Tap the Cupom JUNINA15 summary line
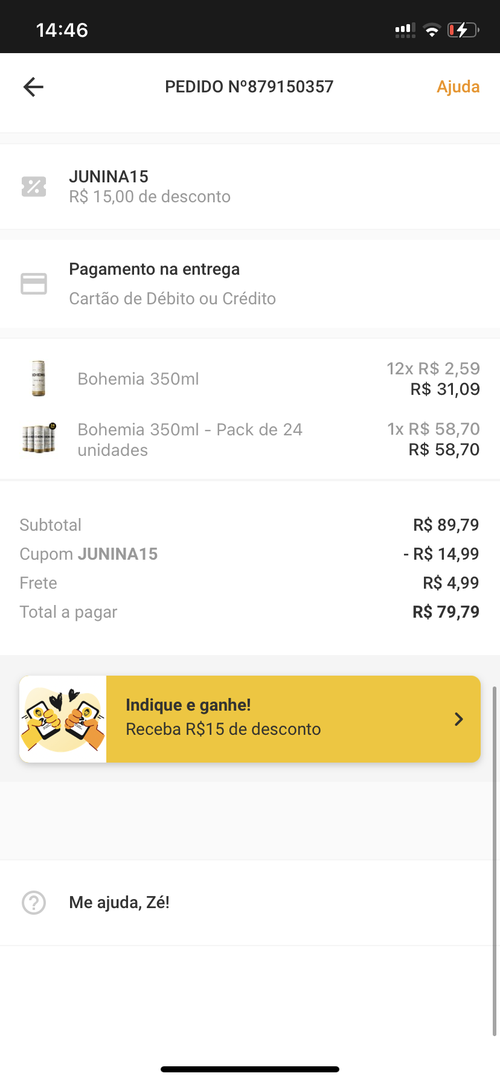Viewport: 500px width, 1082px height. [250, 554]
